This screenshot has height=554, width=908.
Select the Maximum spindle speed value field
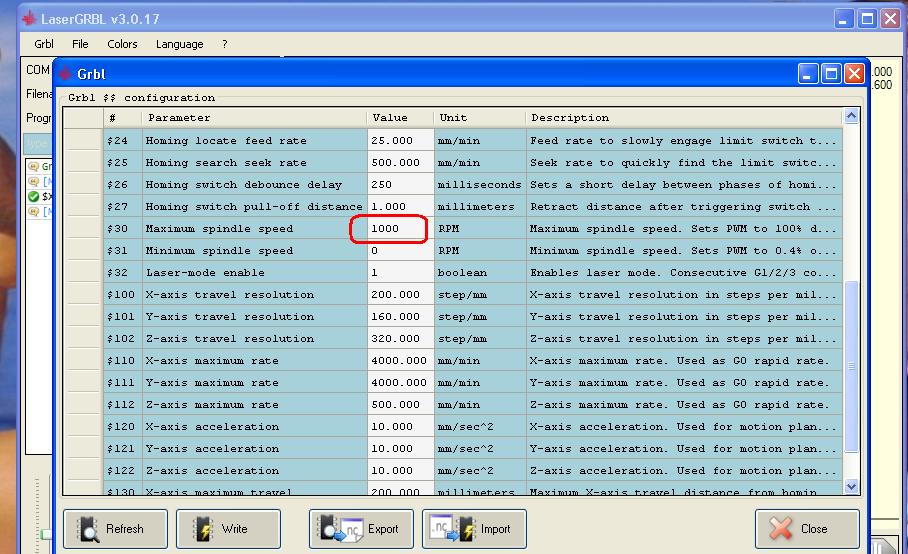tap(400, 229)
